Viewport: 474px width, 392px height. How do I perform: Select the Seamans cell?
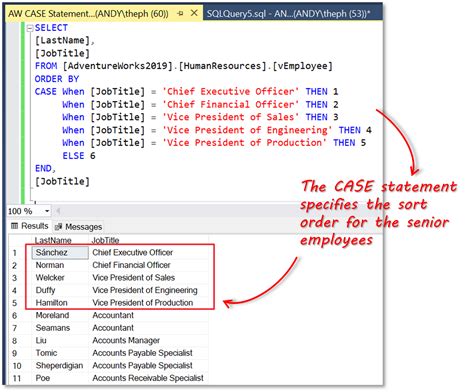(x=60, y=328)
